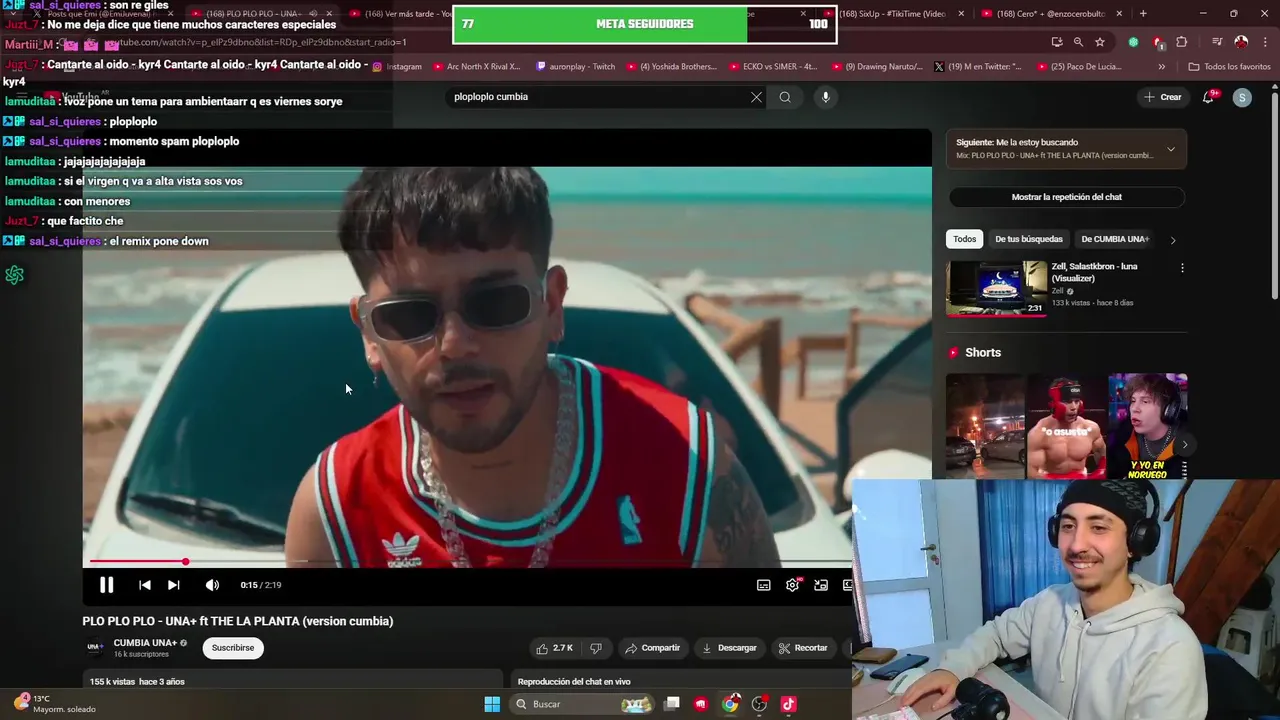Open the Drawing Naruto bookmark

pos(877,67)
